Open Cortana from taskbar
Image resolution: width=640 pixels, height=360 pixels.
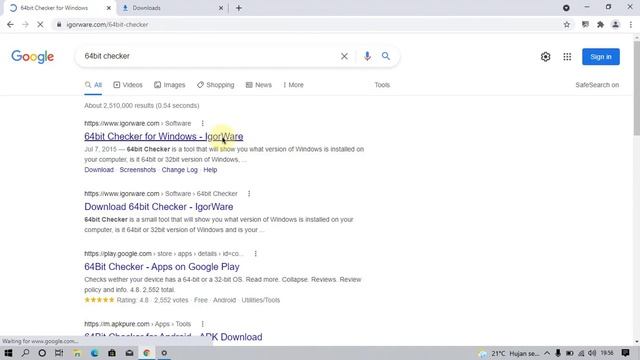point(42,353)
